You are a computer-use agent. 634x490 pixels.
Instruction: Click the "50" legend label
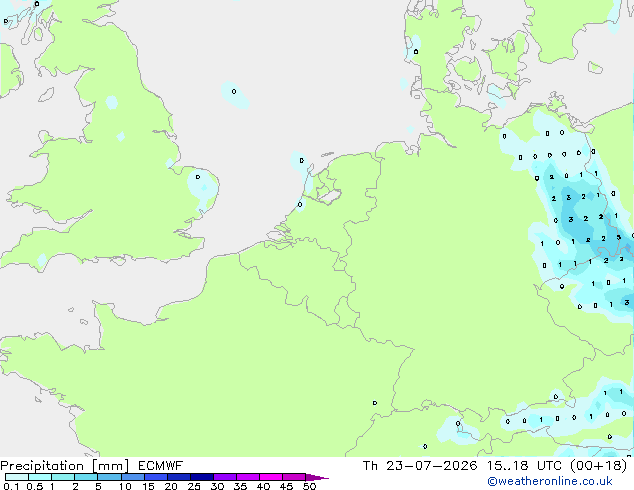click(309, 486)
